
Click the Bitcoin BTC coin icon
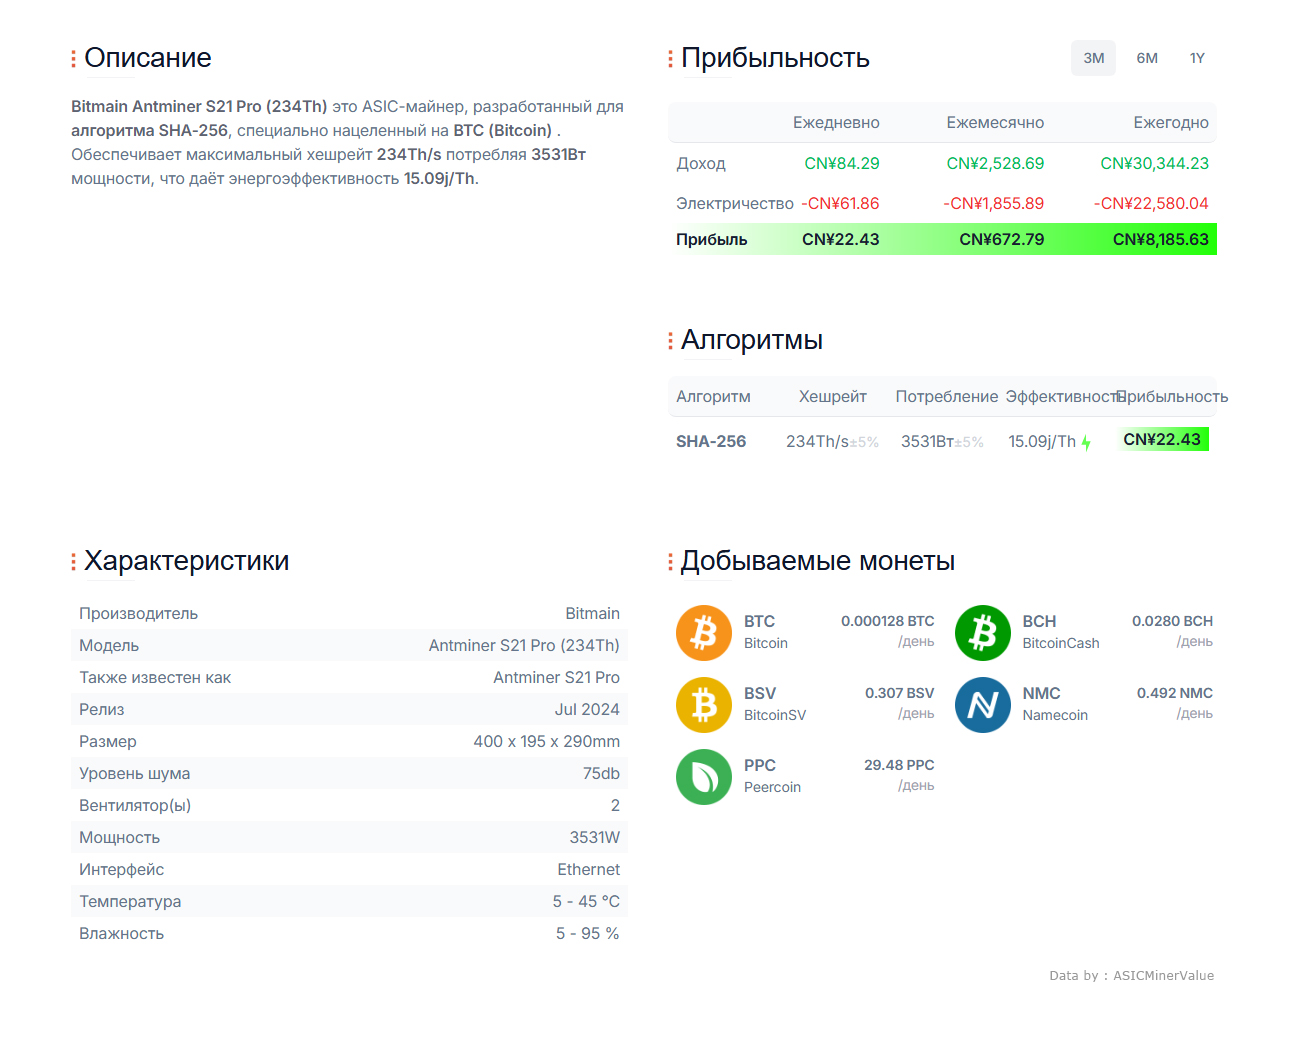point(704,633)
